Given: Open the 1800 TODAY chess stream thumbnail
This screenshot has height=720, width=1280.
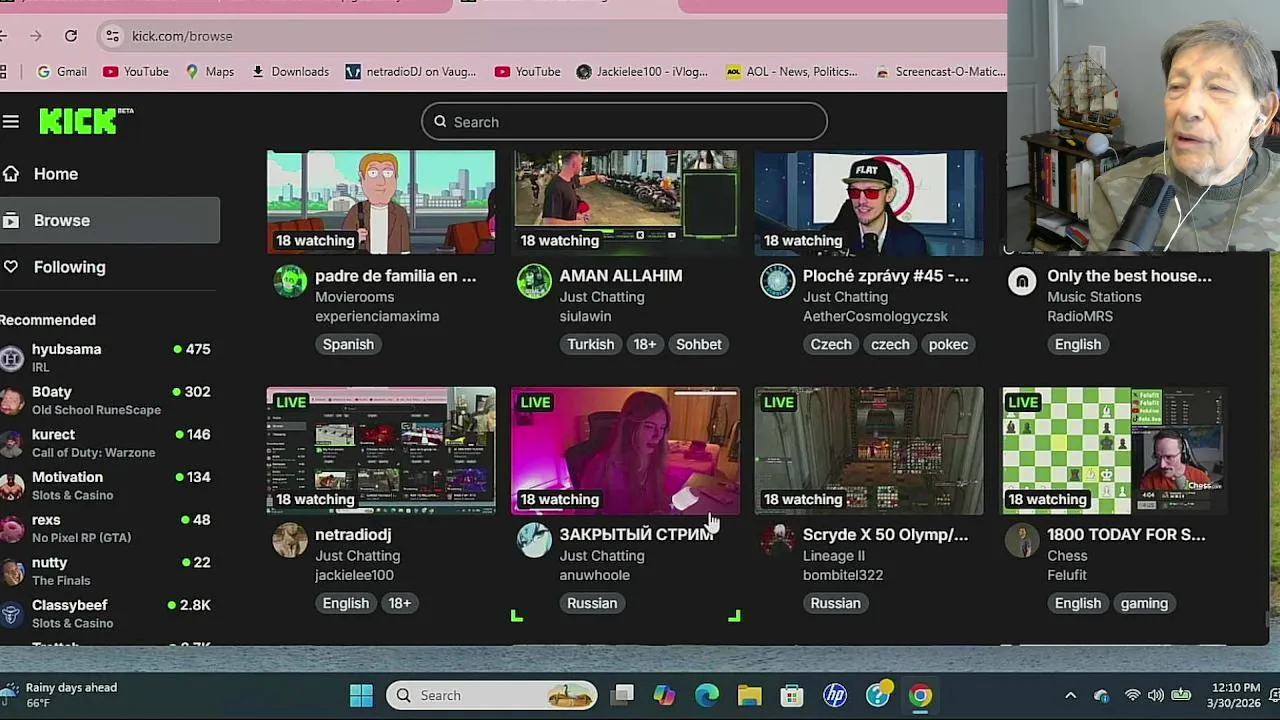Looking at the screenshot, I should 1113,450.
